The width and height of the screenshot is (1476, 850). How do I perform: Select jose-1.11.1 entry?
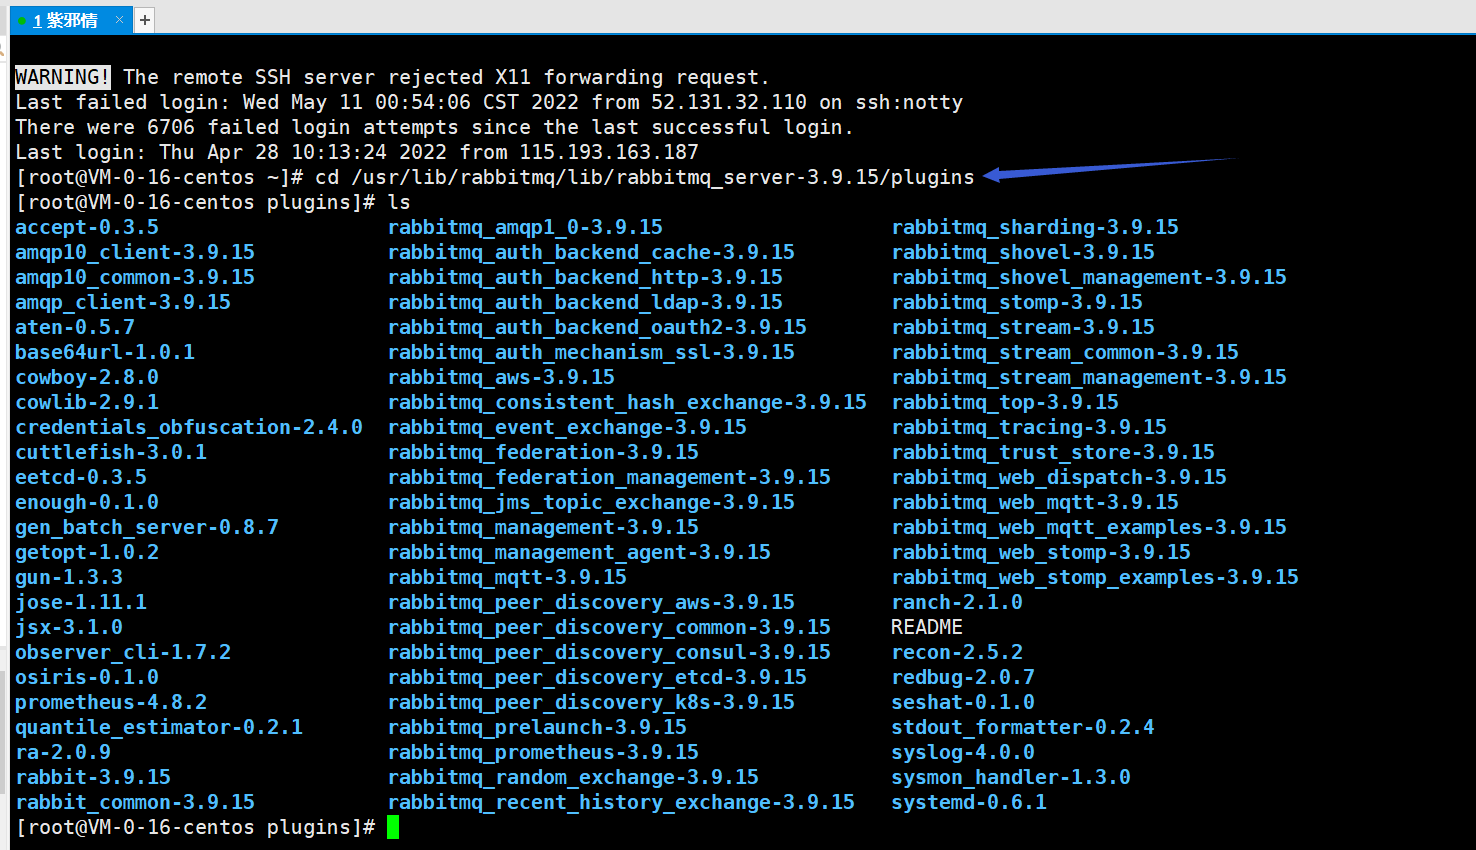coord(81,602)
